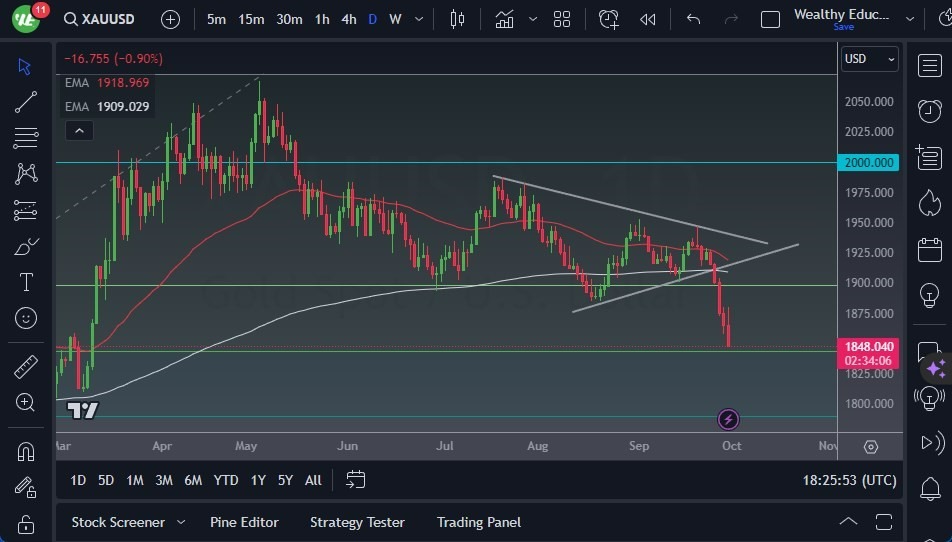952x542 pixels.
Task: Open the ideas stream broadcast panel
Action: [930, 398]
